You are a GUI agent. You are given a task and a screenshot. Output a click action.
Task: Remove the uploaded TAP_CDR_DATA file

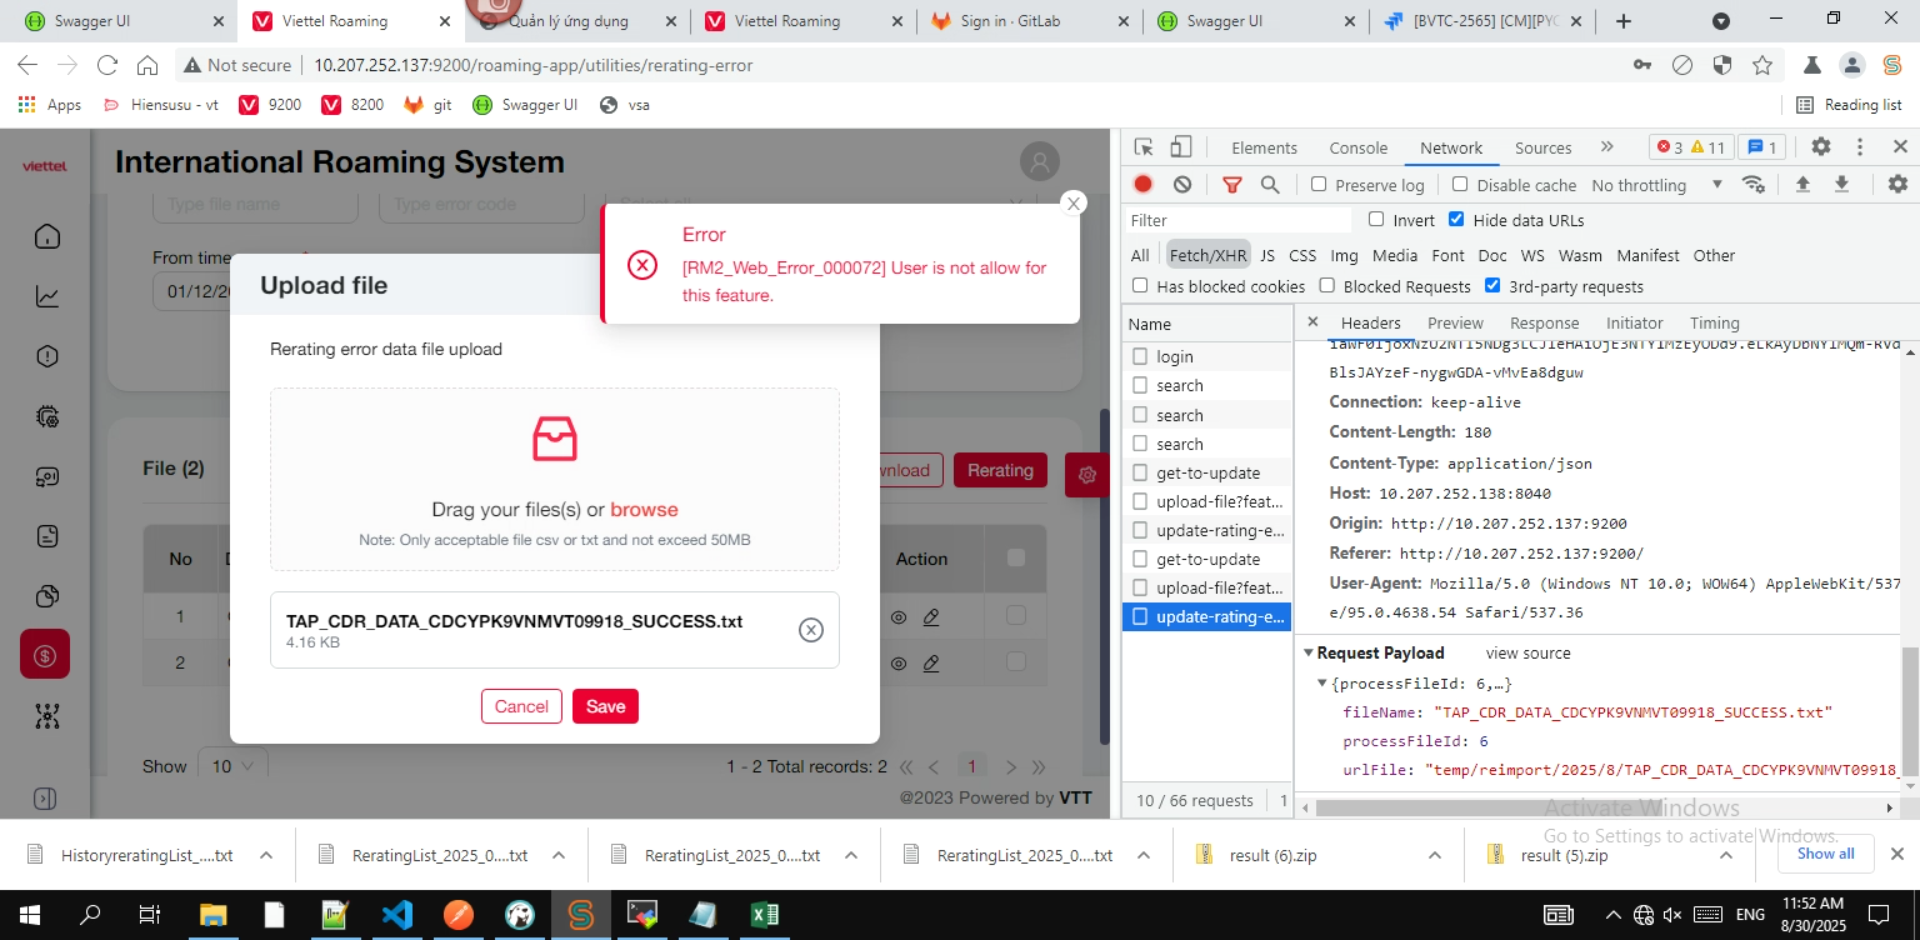(x=811, y=629)
